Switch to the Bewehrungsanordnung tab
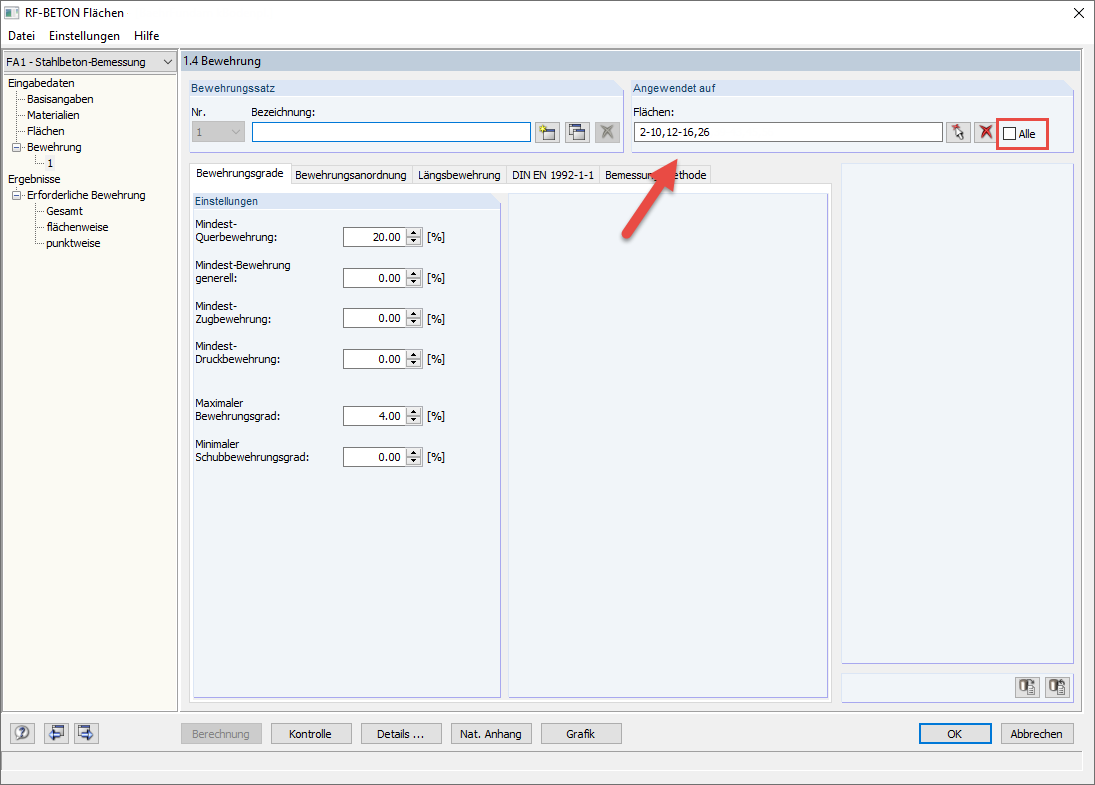The height and width of the screenshot is (785, 1095). coord(351,175)
